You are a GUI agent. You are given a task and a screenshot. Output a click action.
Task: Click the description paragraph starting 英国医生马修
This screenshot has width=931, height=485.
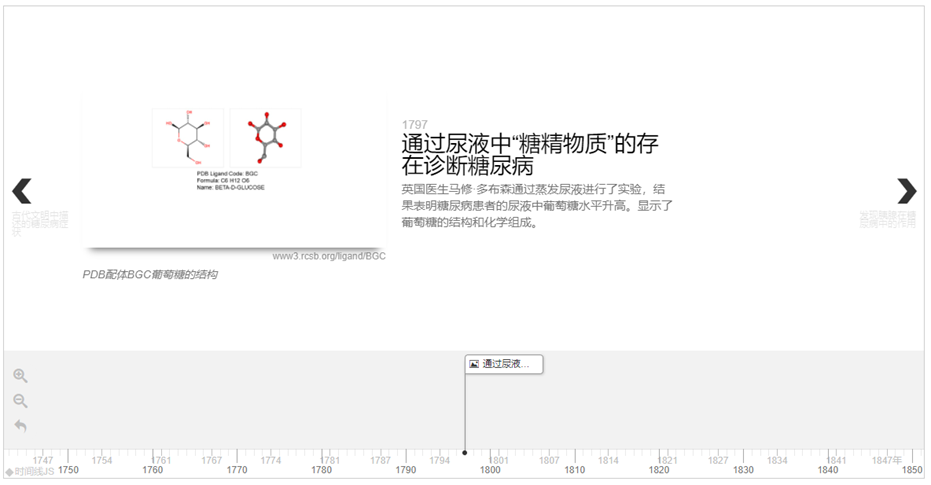pos(537,206)
